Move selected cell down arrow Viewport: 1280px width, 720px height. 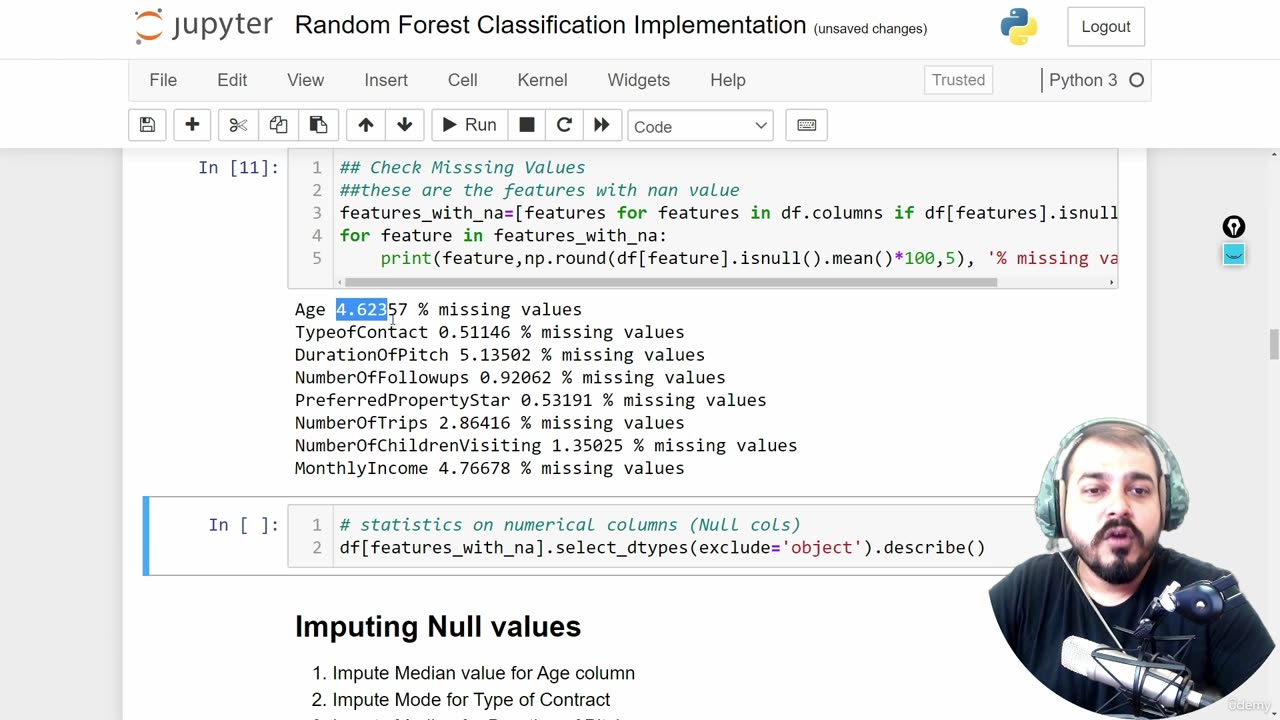[x=405, y=125]
